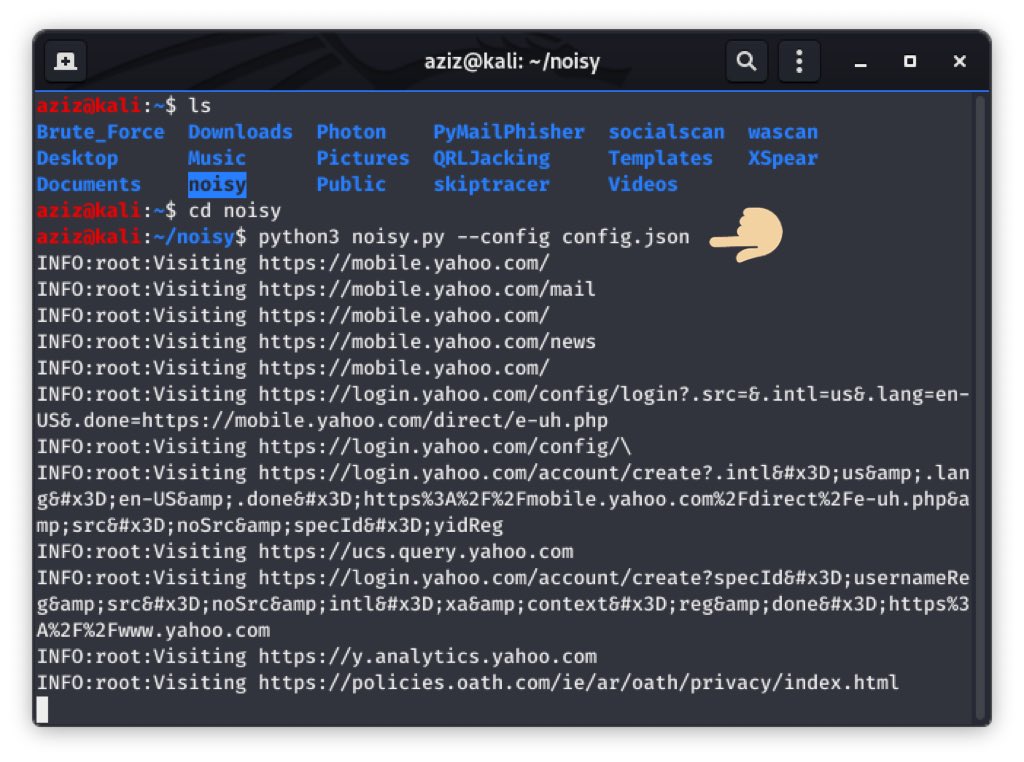Click the https://login.yahoo.com/config/\ URL
Viewport: 1024px width, 762px height.
(445, 447)
